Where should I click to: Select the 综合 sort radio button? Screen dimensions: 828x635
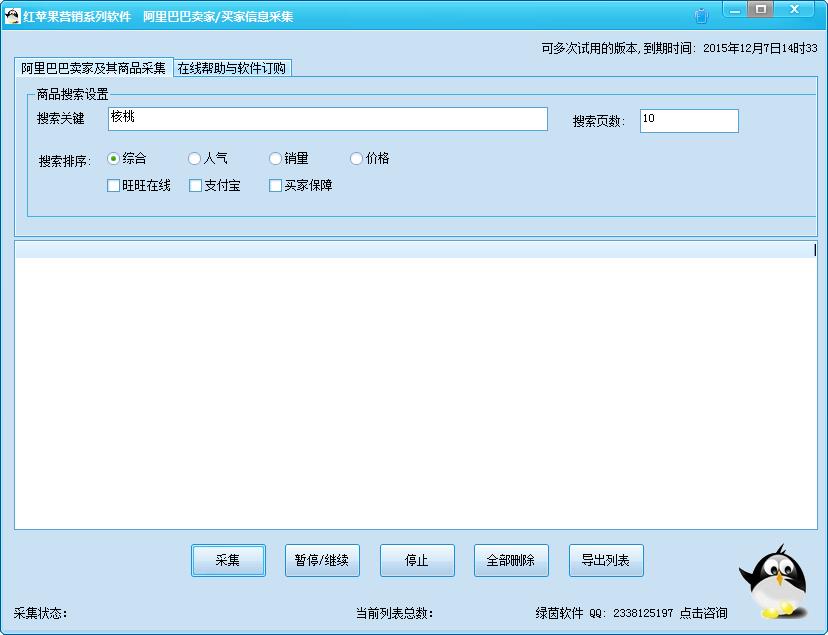pyautogui.click(x=113, y=158)
